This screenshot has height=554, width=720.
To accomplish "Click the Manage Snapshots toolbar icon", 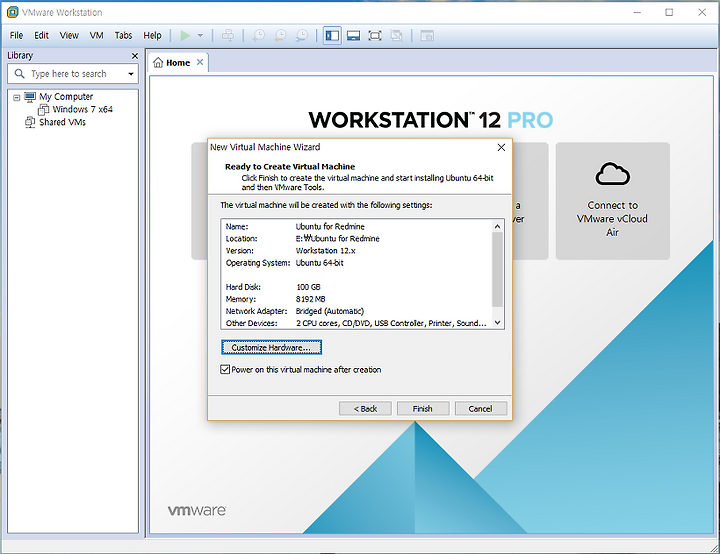I will [302, 35].
